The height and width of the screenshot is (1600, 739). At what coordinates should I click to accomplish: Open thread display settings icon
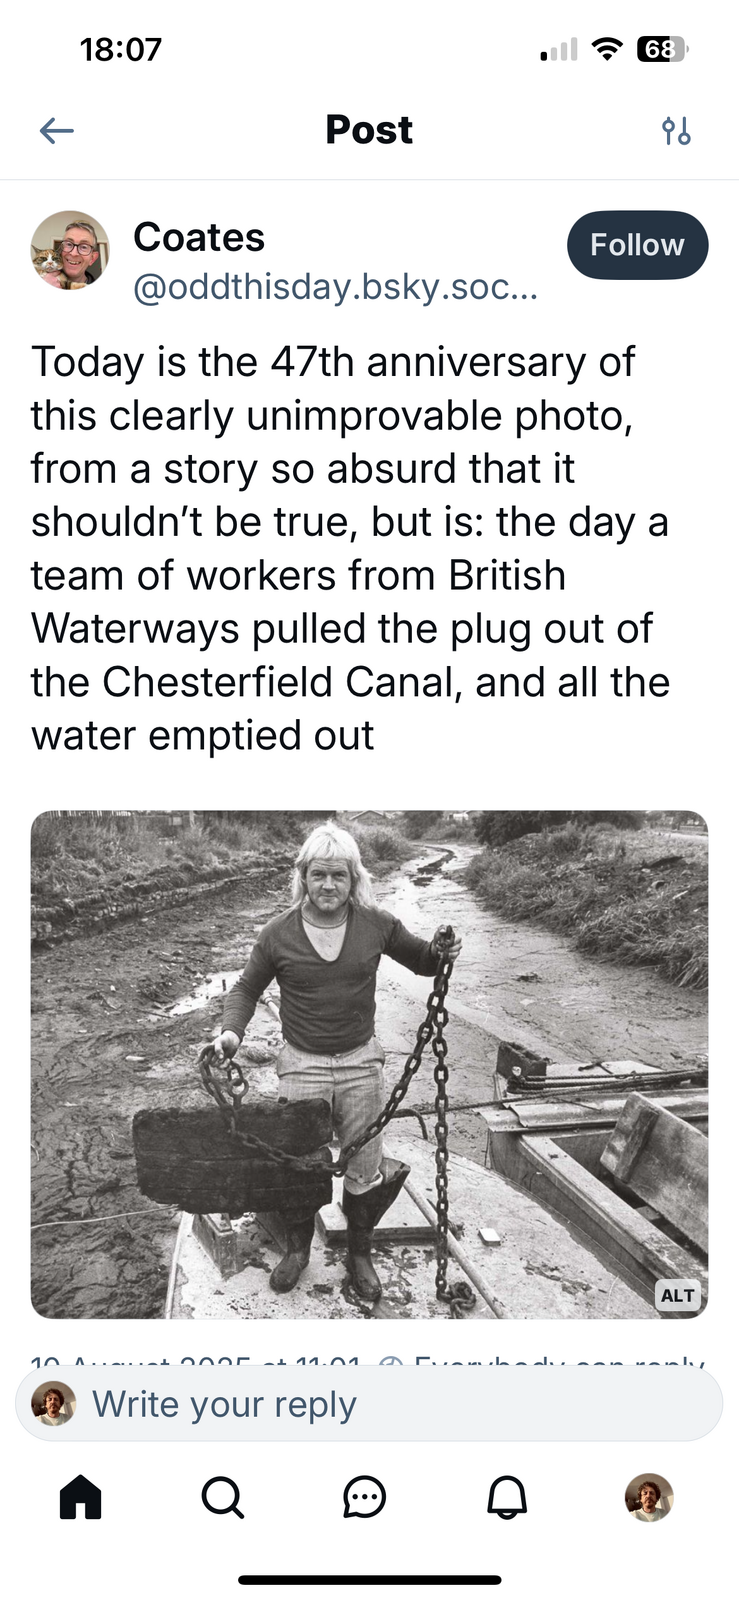coord(676,130)
